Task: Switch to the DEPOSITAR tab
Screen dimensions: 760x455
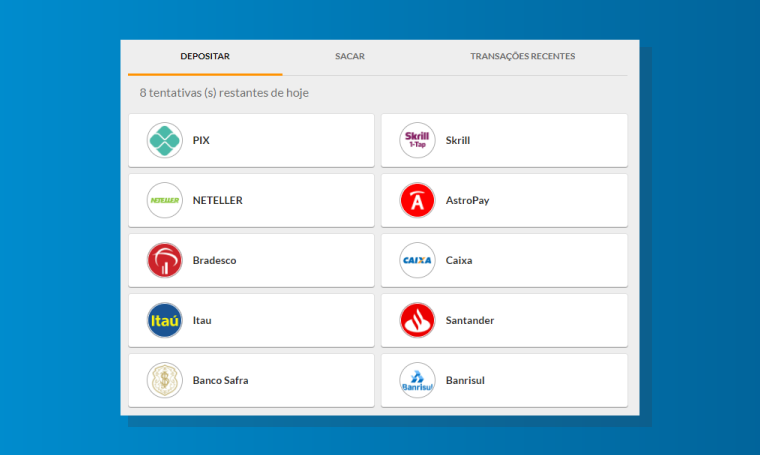Action: (205, 56)
